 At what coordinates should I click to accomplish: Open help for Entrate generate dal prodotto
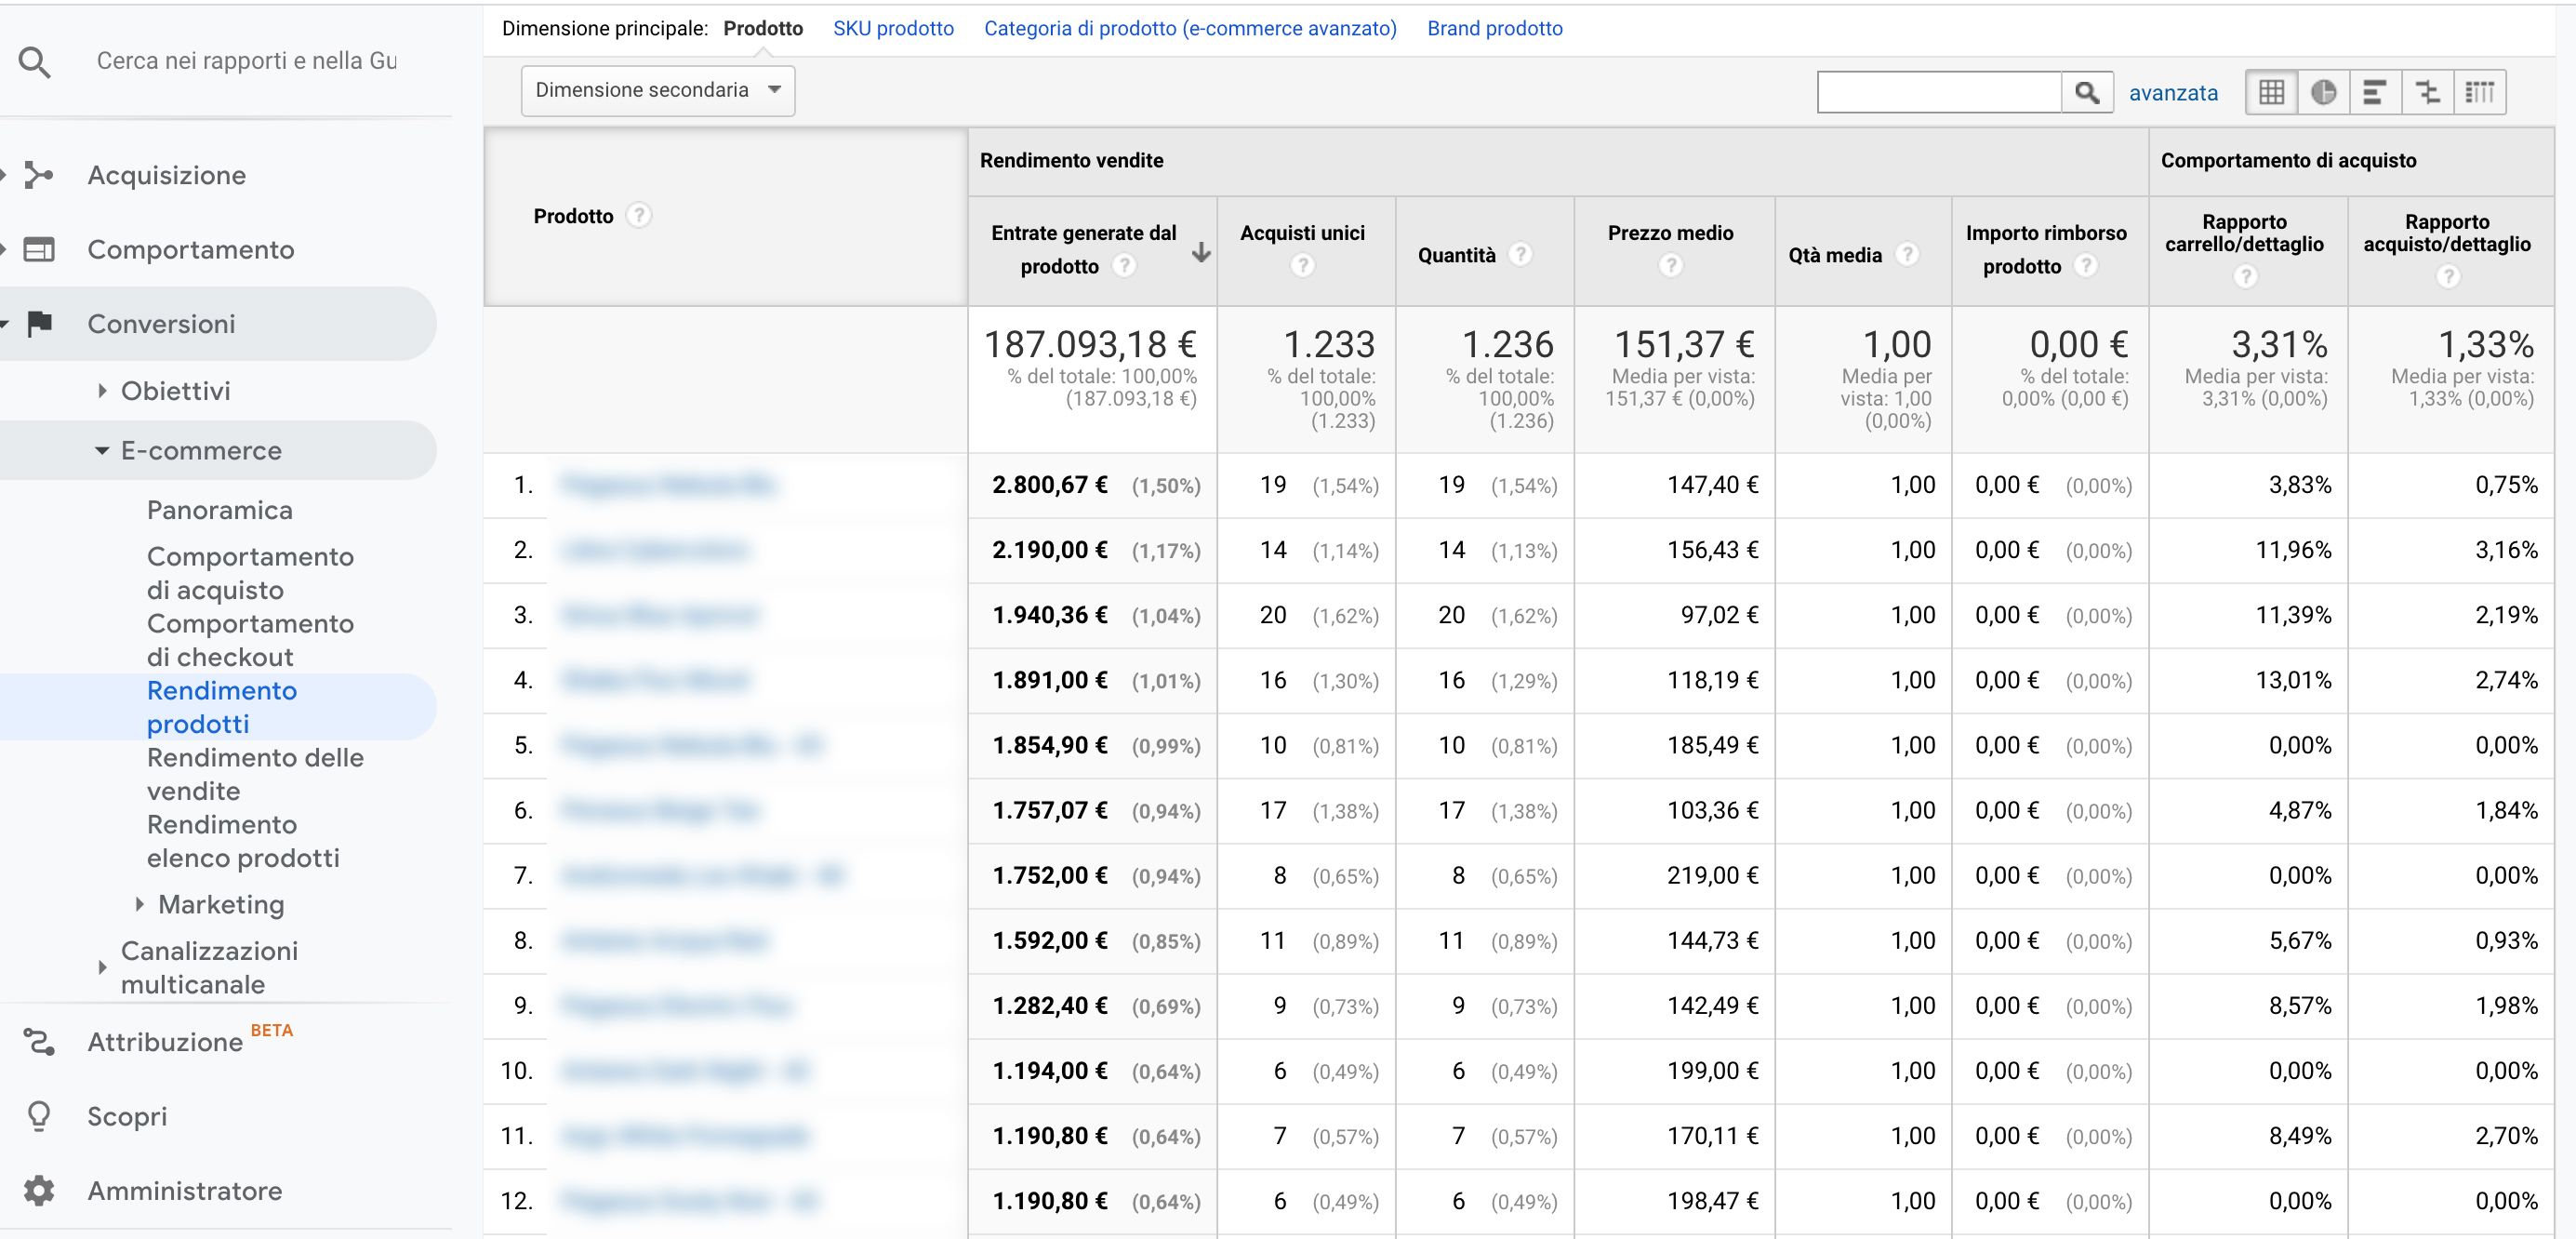(1124, 265)
